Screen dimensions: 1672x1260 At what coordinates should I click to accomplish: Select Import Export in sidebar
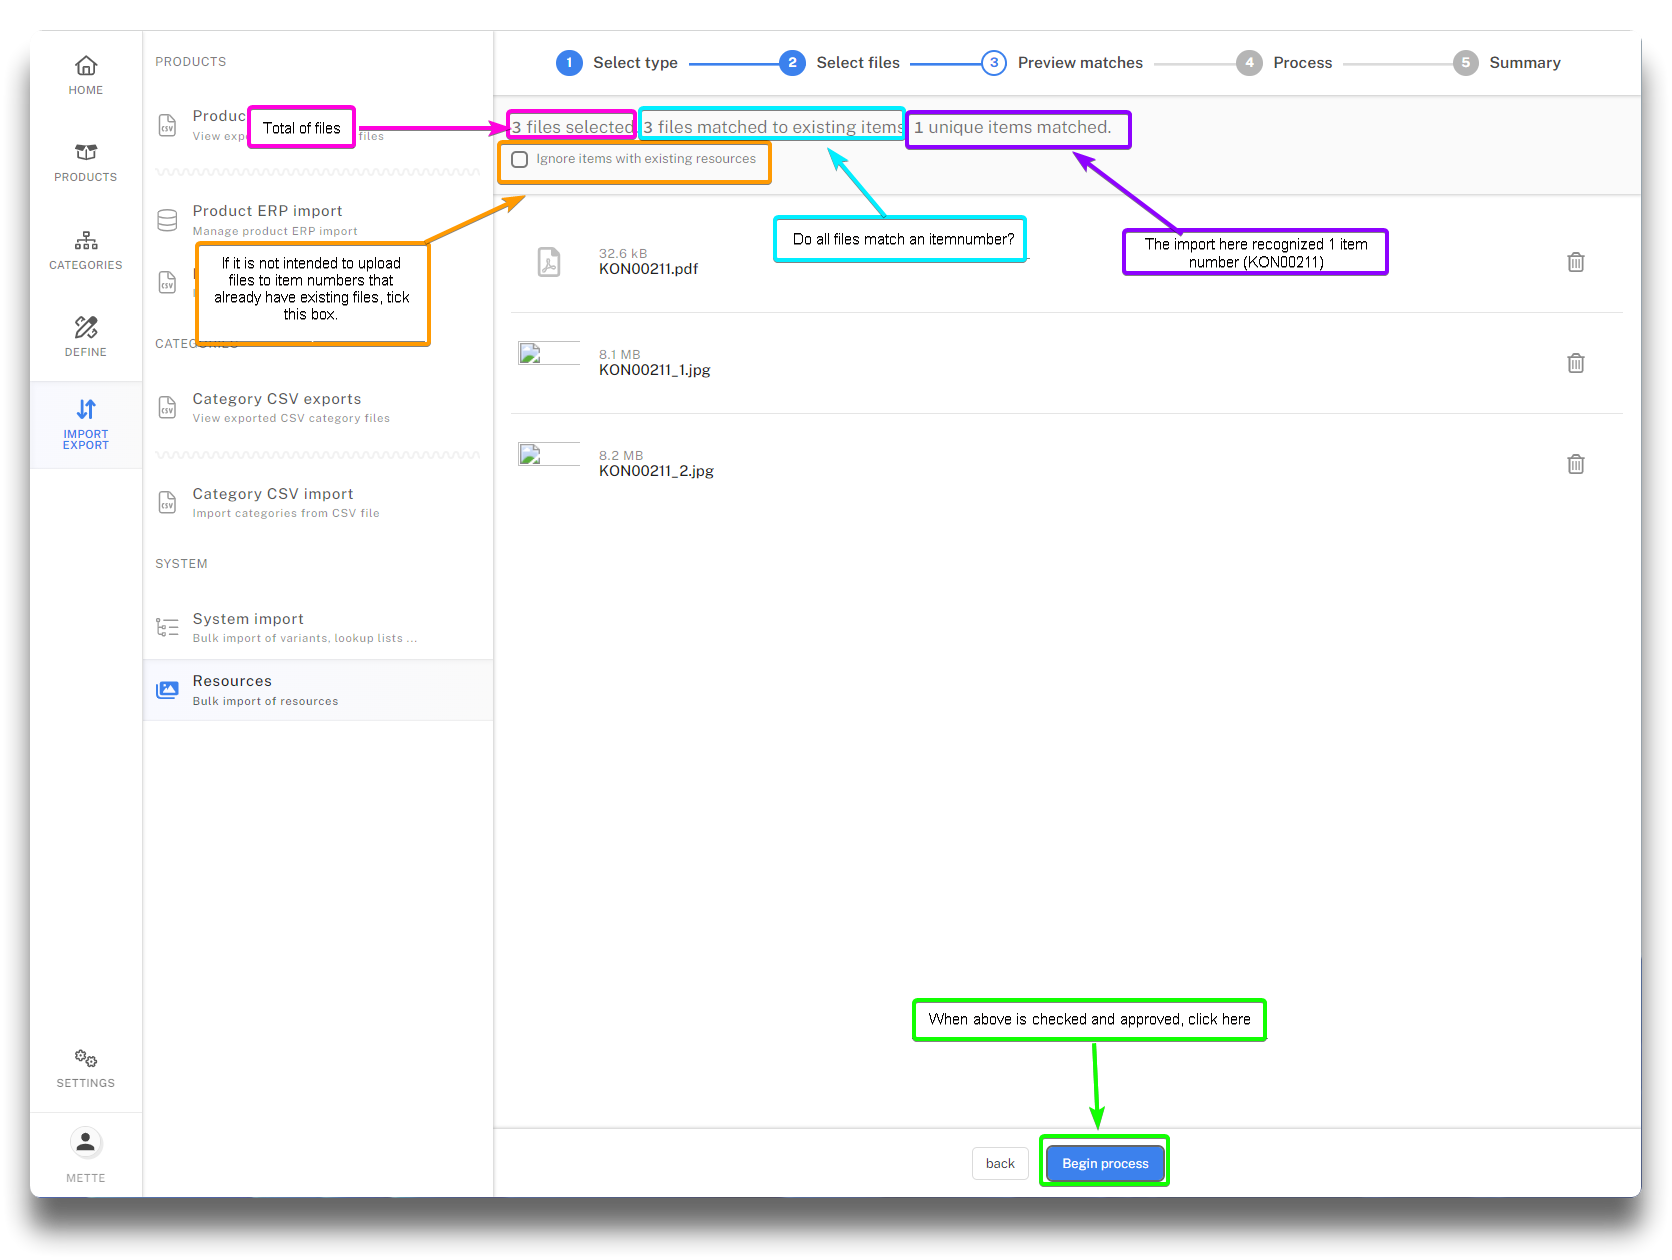tap(86, 425)
